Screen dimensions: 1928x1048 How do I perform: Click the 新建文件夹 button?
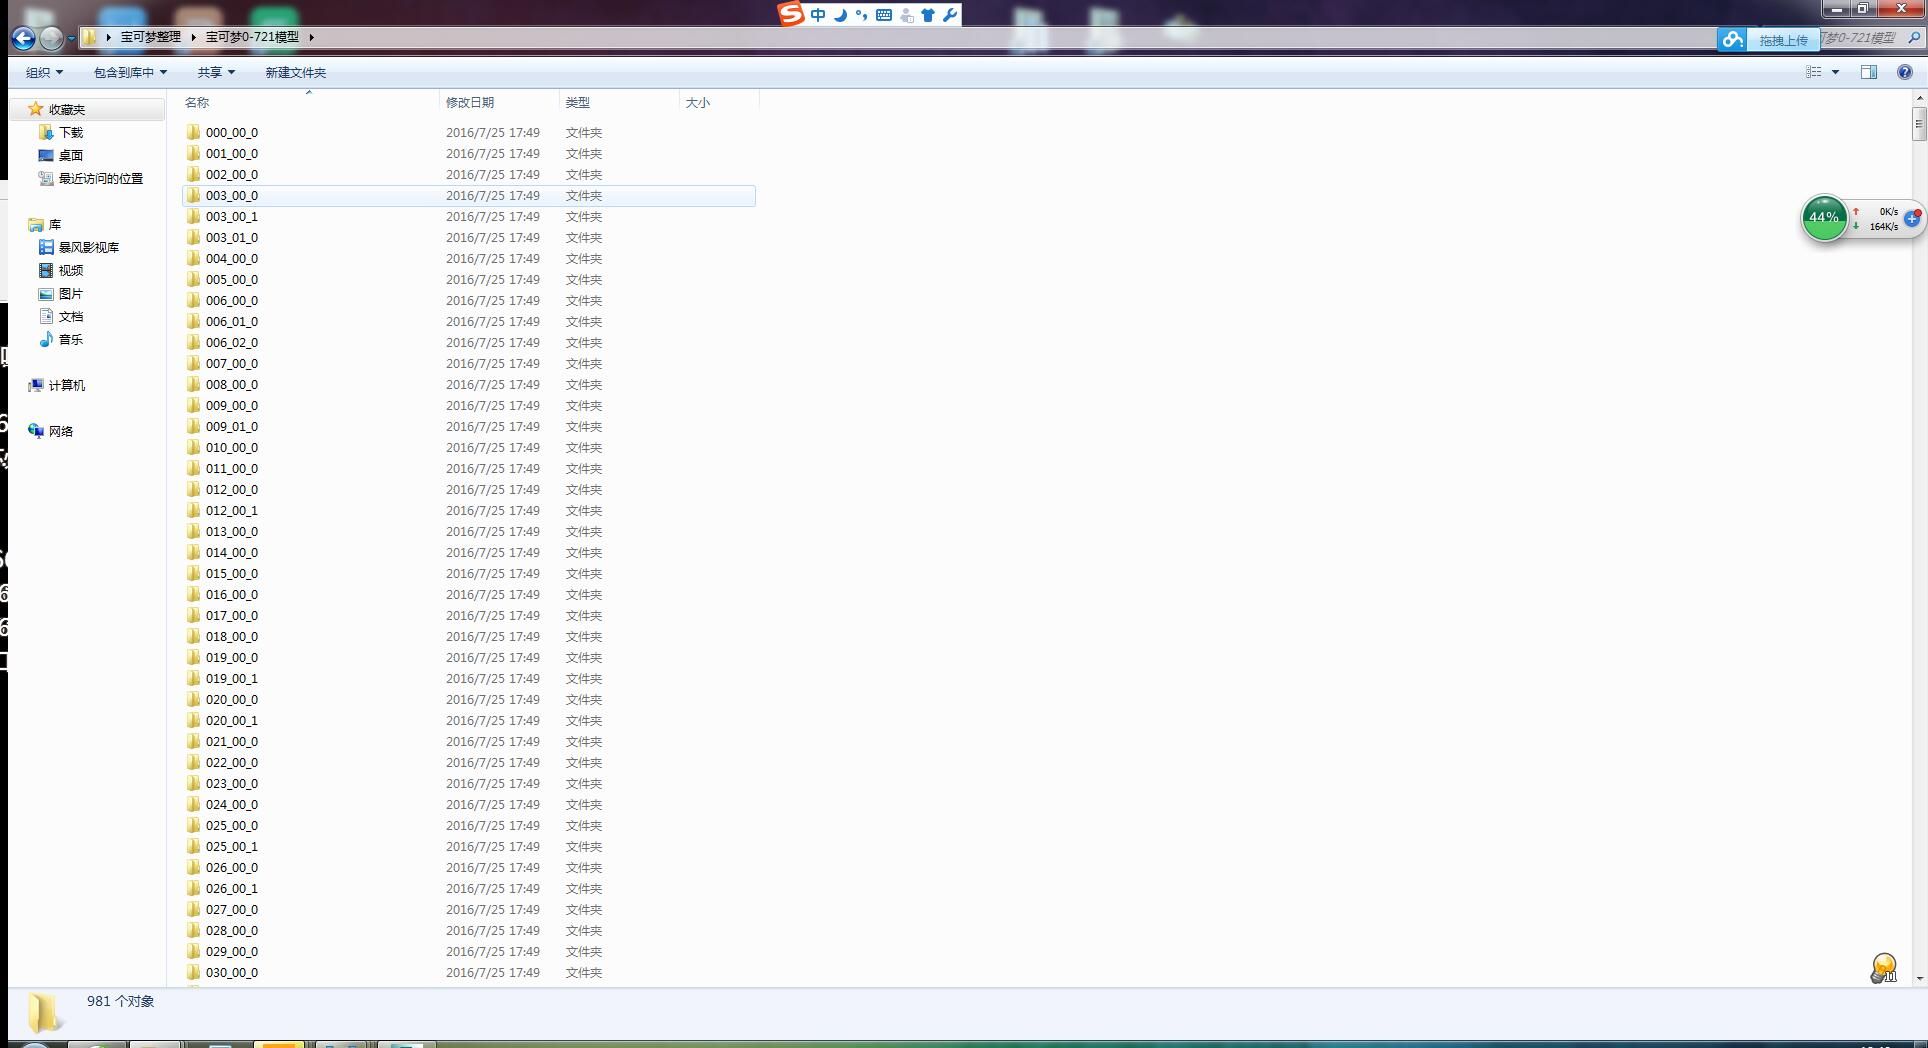295,72
